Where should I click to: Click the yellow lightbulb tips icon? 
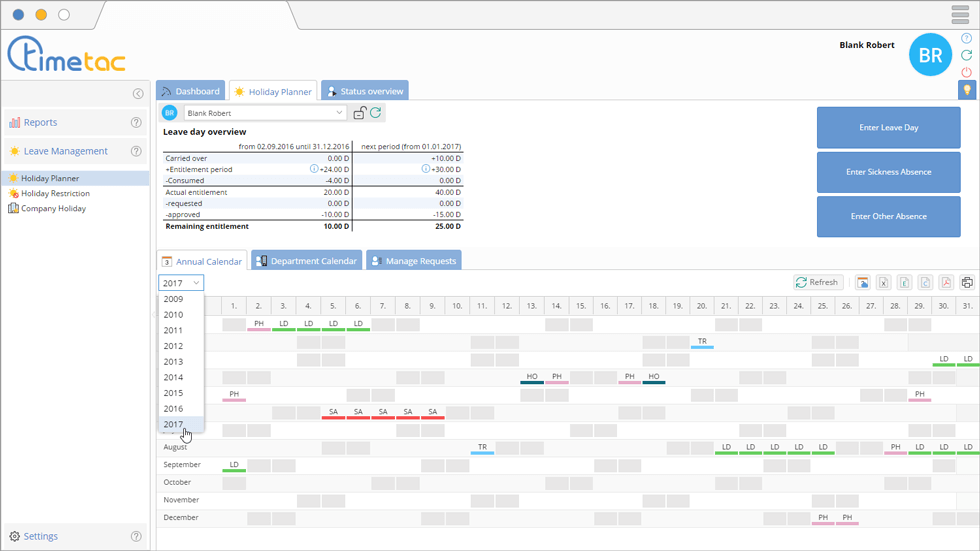pos(967,90)
